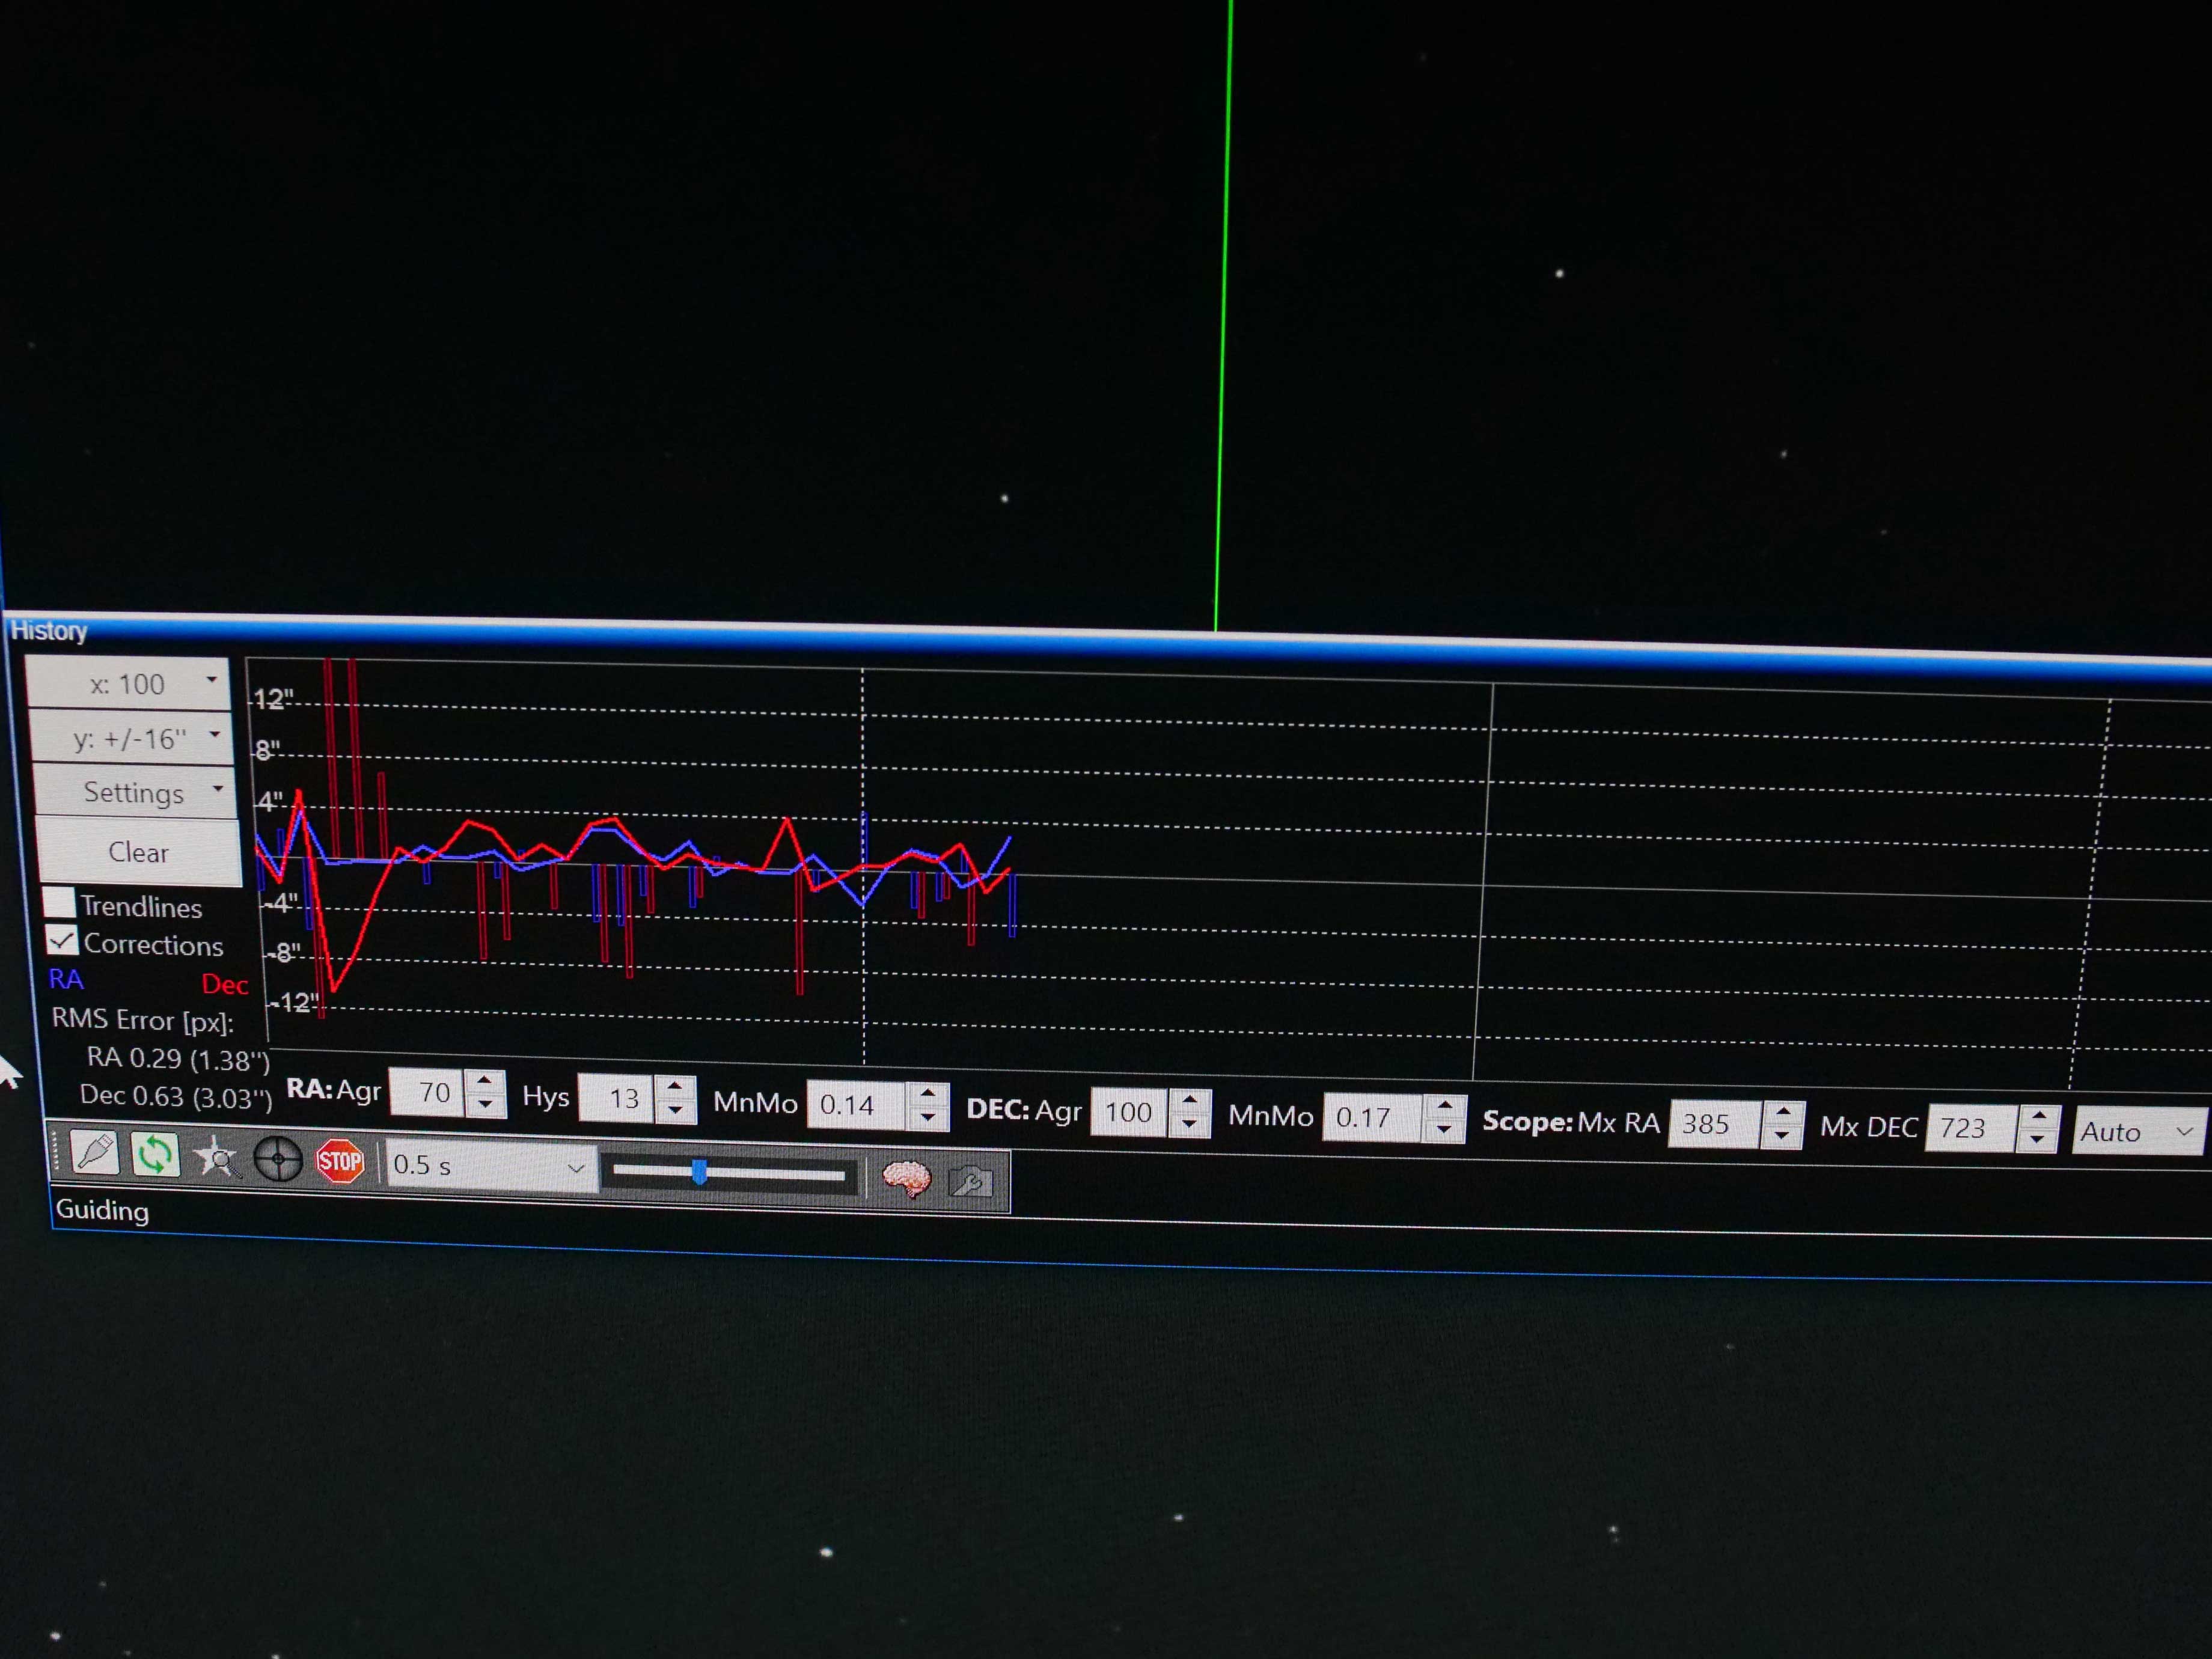Screen dimensions: 2212x1659
Task: Click the Clear button
Action: click(x=139, y=852)
